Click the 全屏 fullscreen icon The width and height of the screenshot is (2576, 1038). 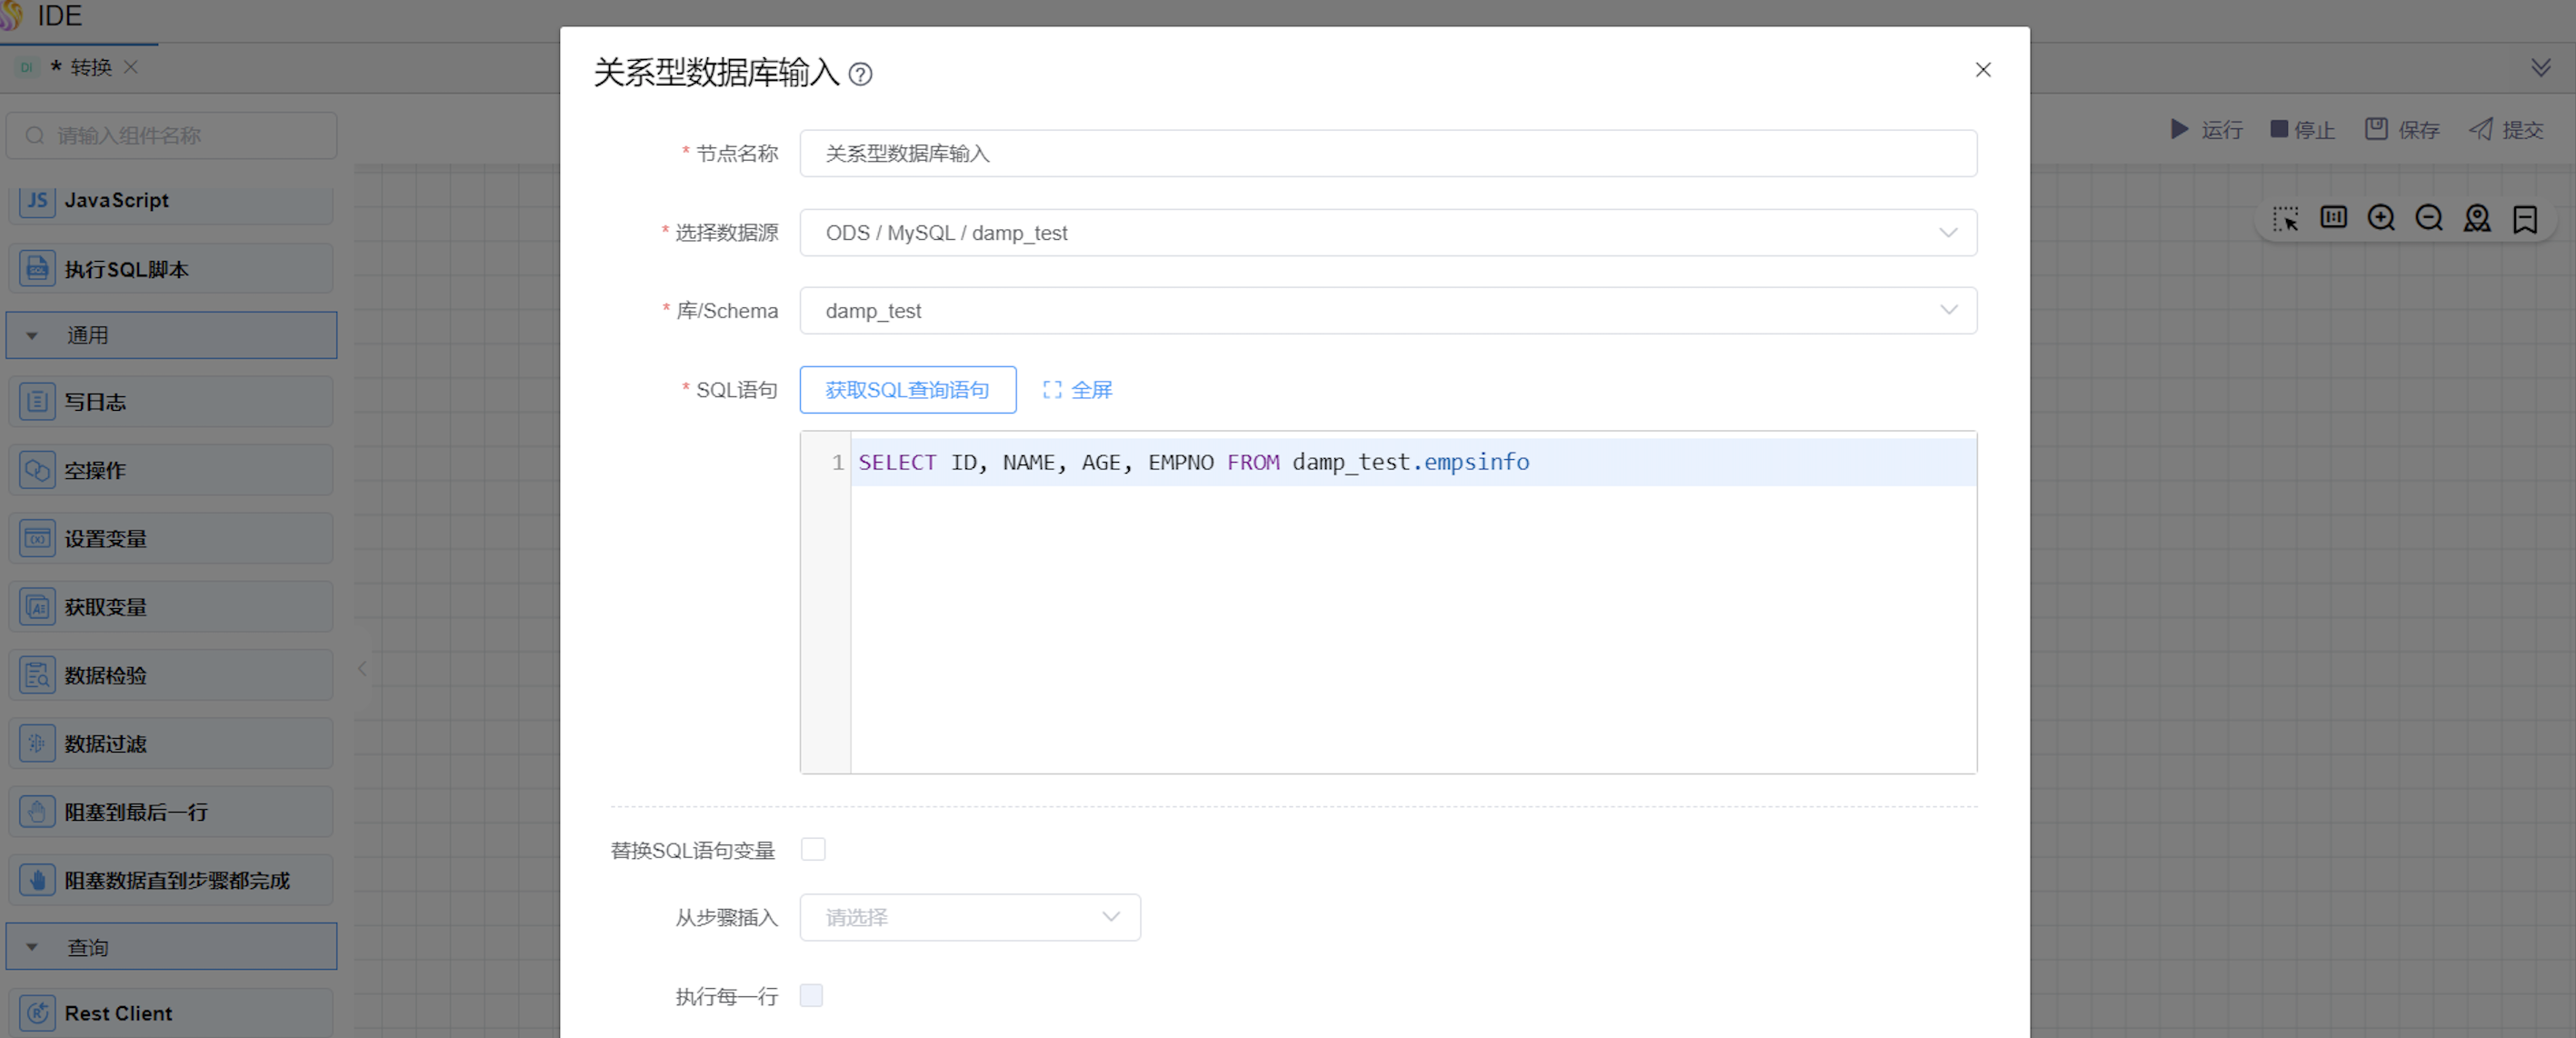click(1052, 390)
